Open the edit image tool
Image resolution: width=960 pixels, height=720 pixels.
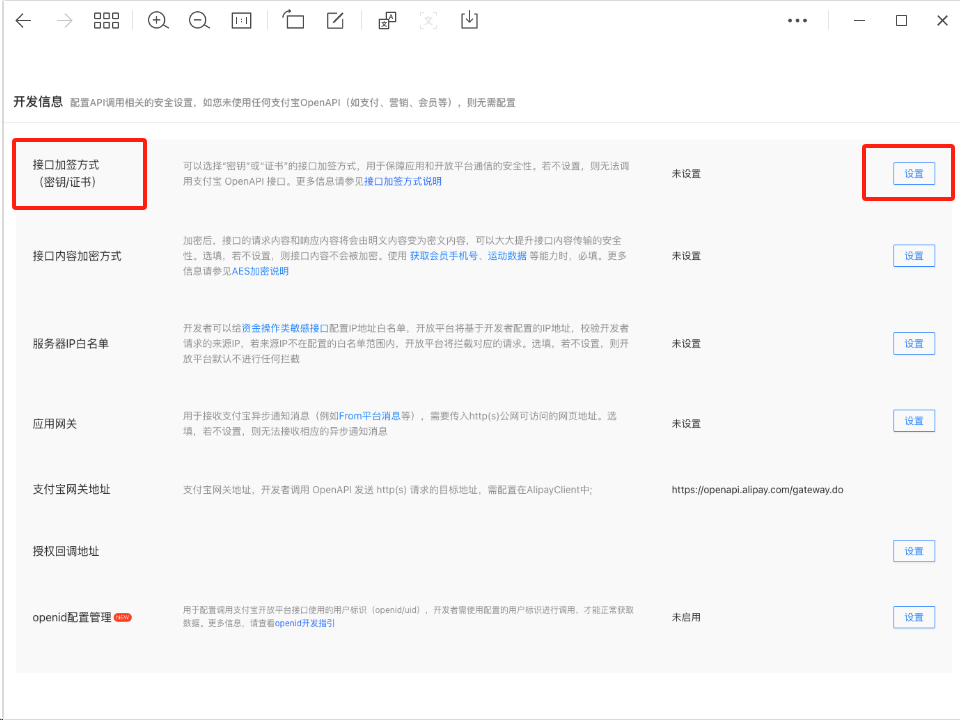pyautogui.click(x=336, y=21)
